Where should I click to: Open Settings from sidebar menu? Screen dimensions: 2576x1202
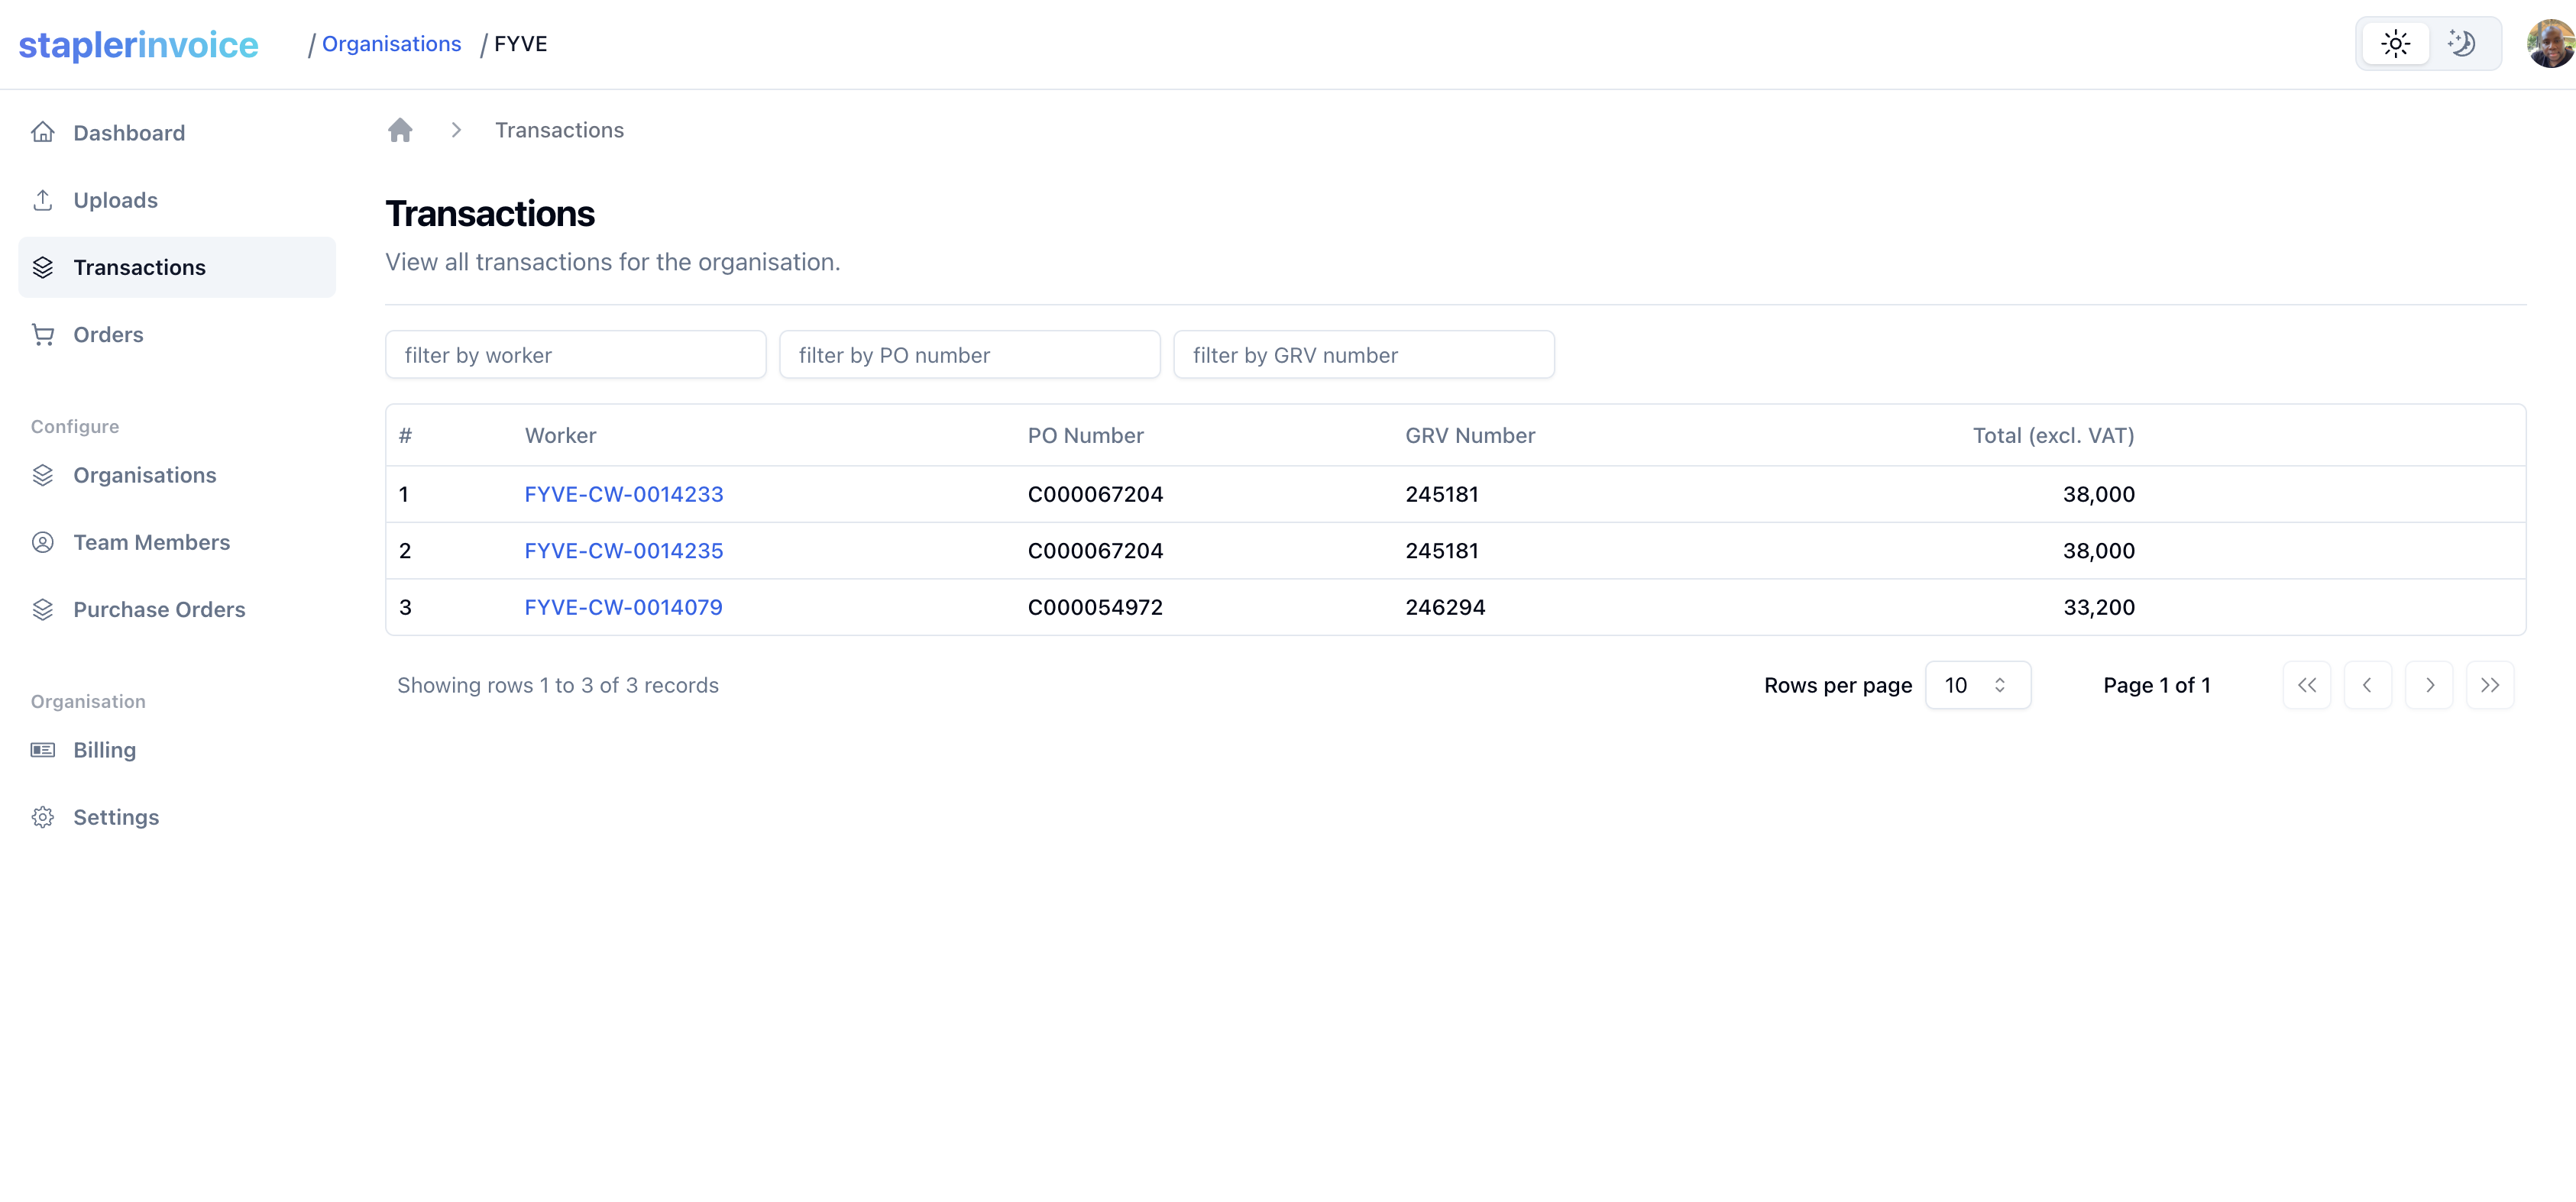(x=115, y=816)
